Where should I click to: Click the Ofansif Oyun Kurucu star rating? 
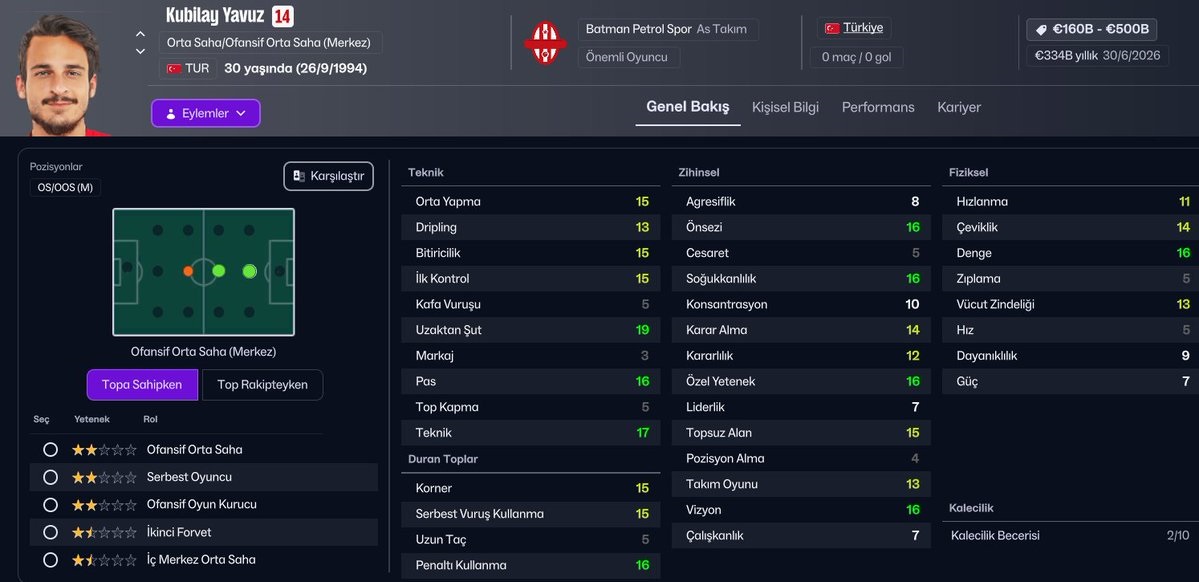104,505
